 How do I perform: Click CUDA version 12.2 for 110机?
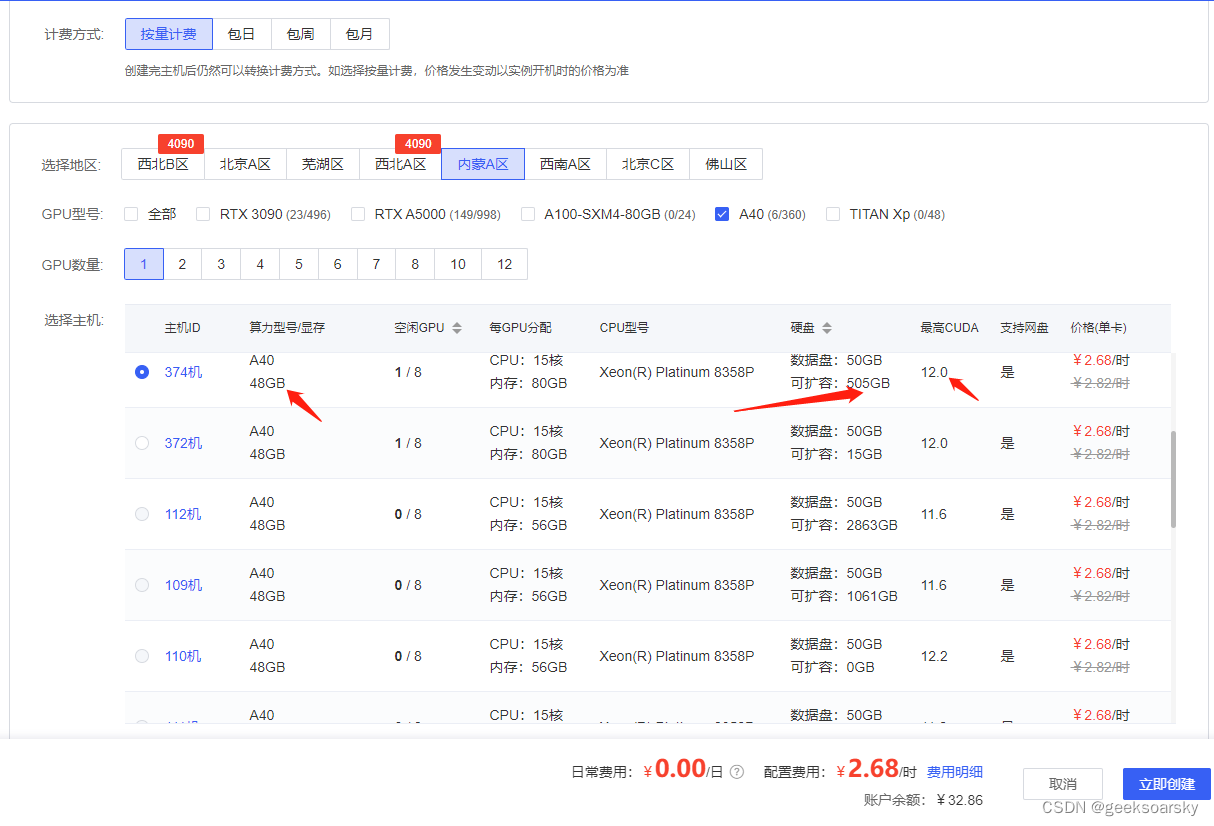[x=934, y=656]
